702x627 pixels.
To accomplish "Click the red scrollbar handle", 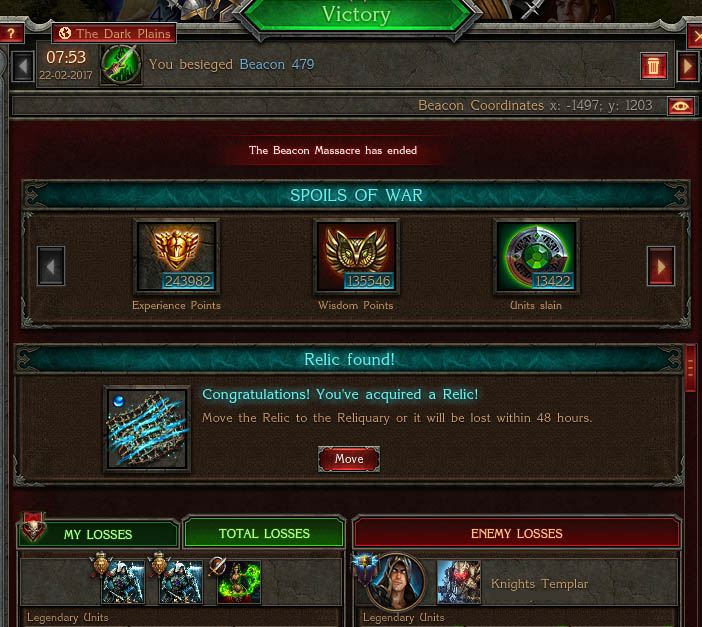I will click(x=690, y=367).
